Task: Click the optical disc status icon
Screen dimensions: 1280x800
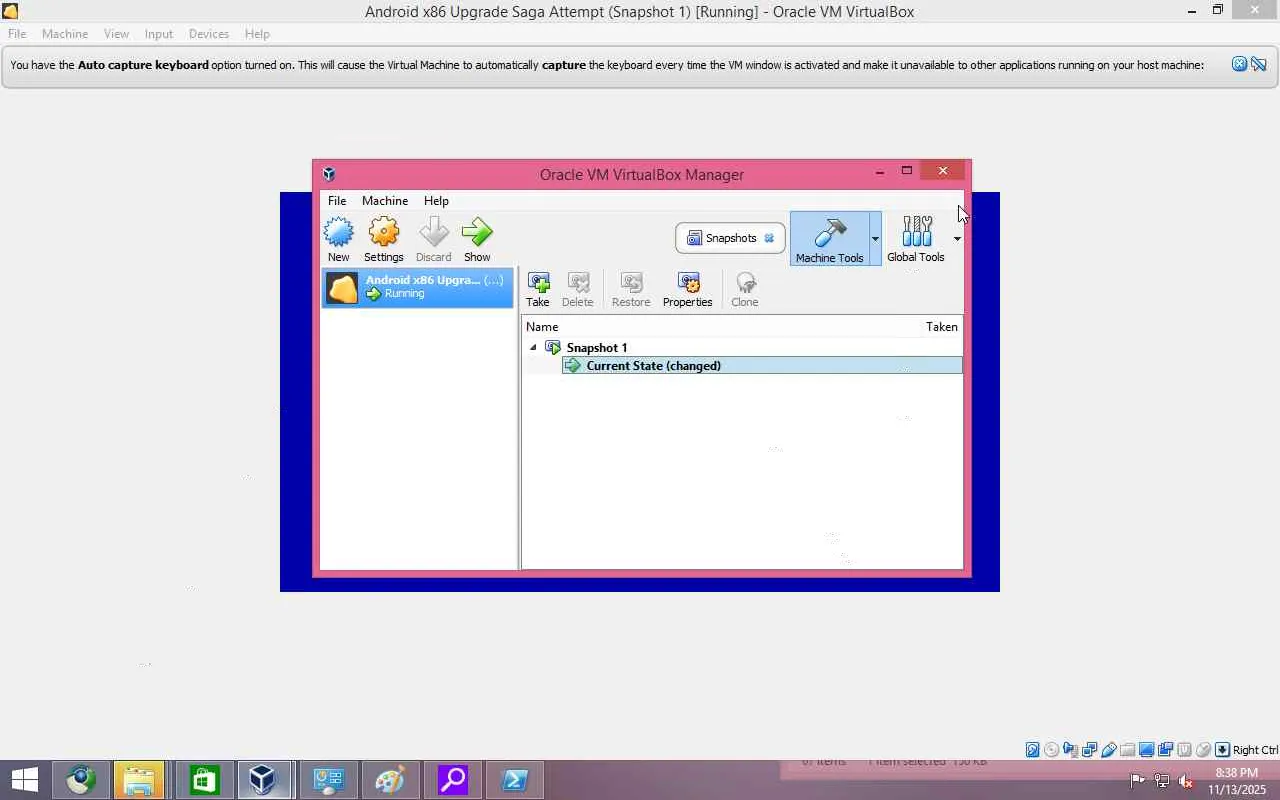Action: click(1052, 750)
